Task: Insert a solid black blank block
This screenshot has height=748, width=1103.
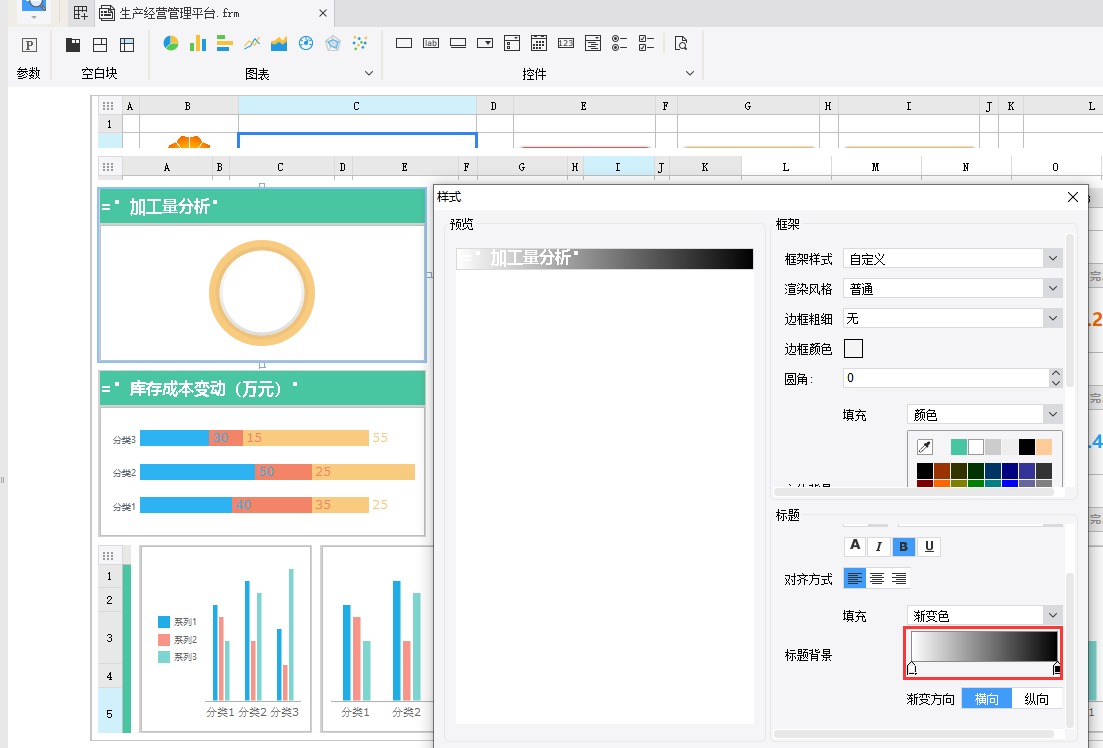Action: [x=72, y=45]
